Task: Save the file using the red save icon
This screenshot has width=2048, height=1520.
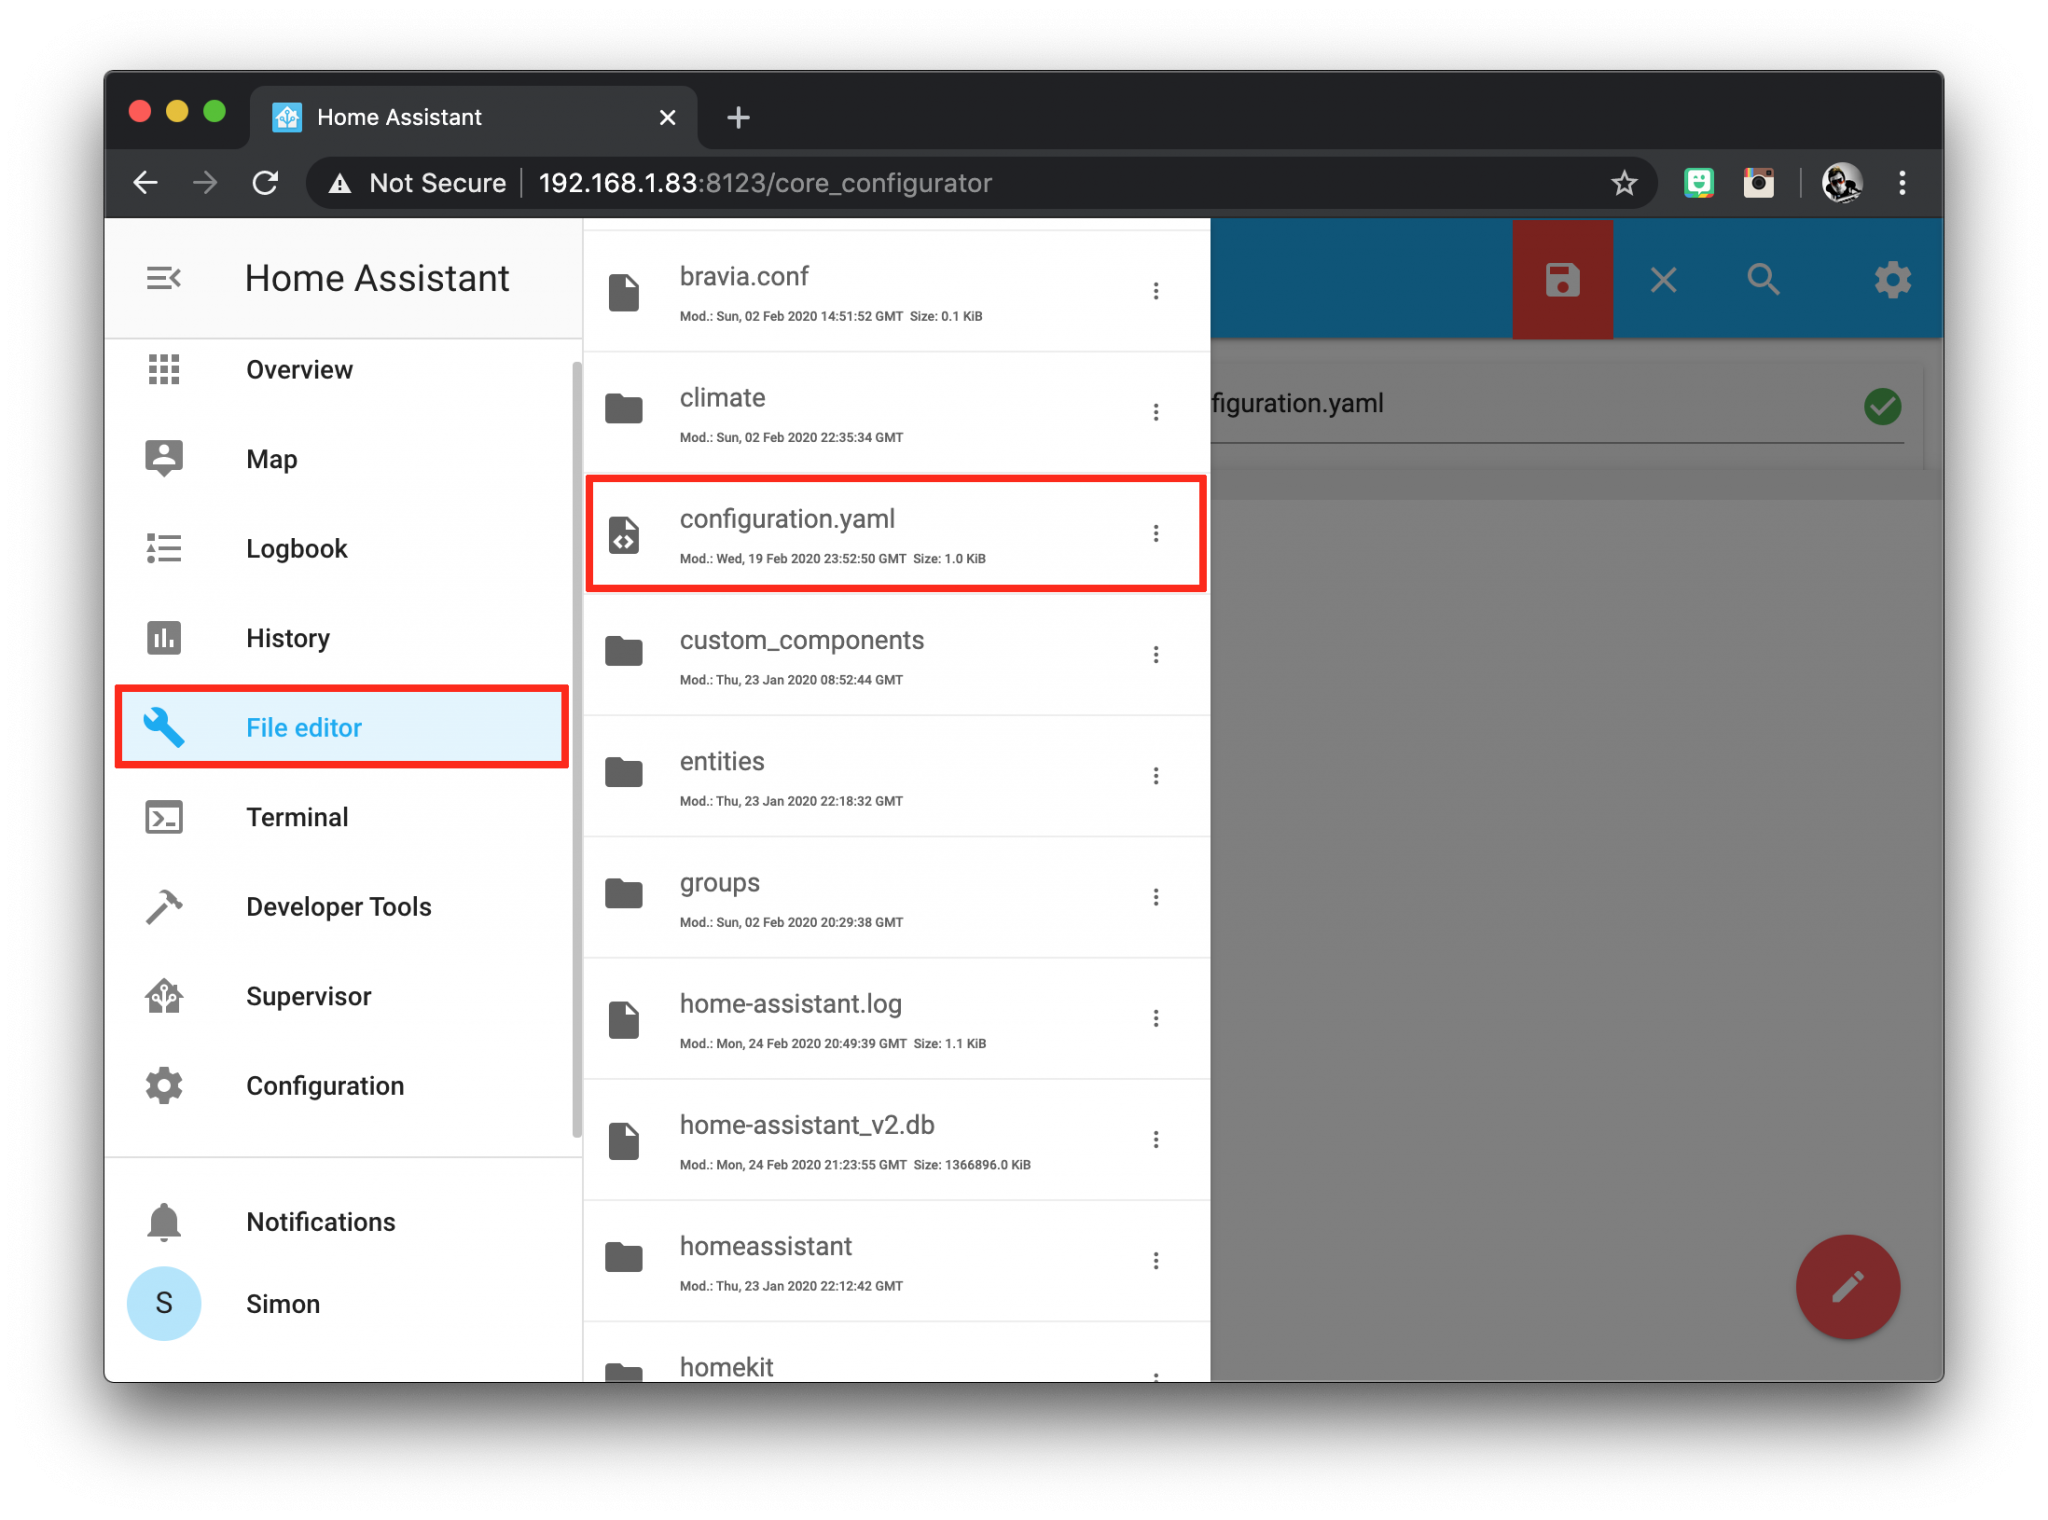Action: tap(1562, 280)
